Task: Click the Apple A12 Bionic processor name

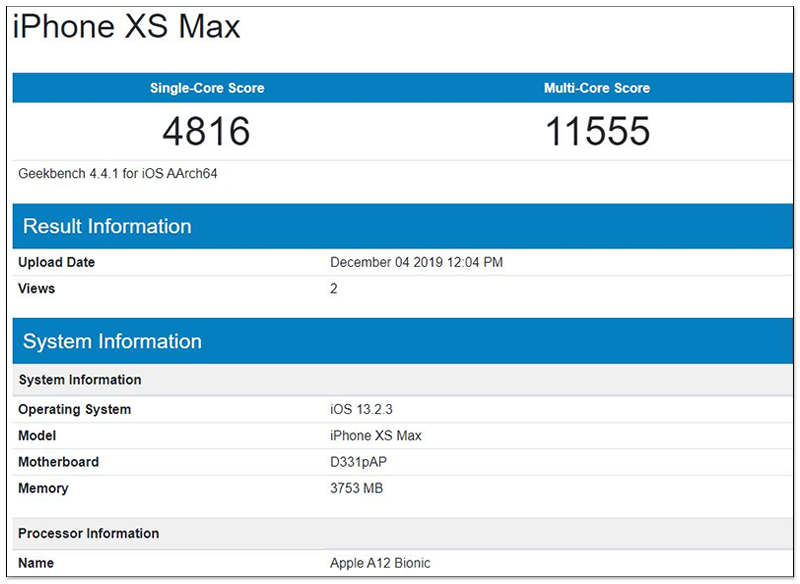Action: 380,563
